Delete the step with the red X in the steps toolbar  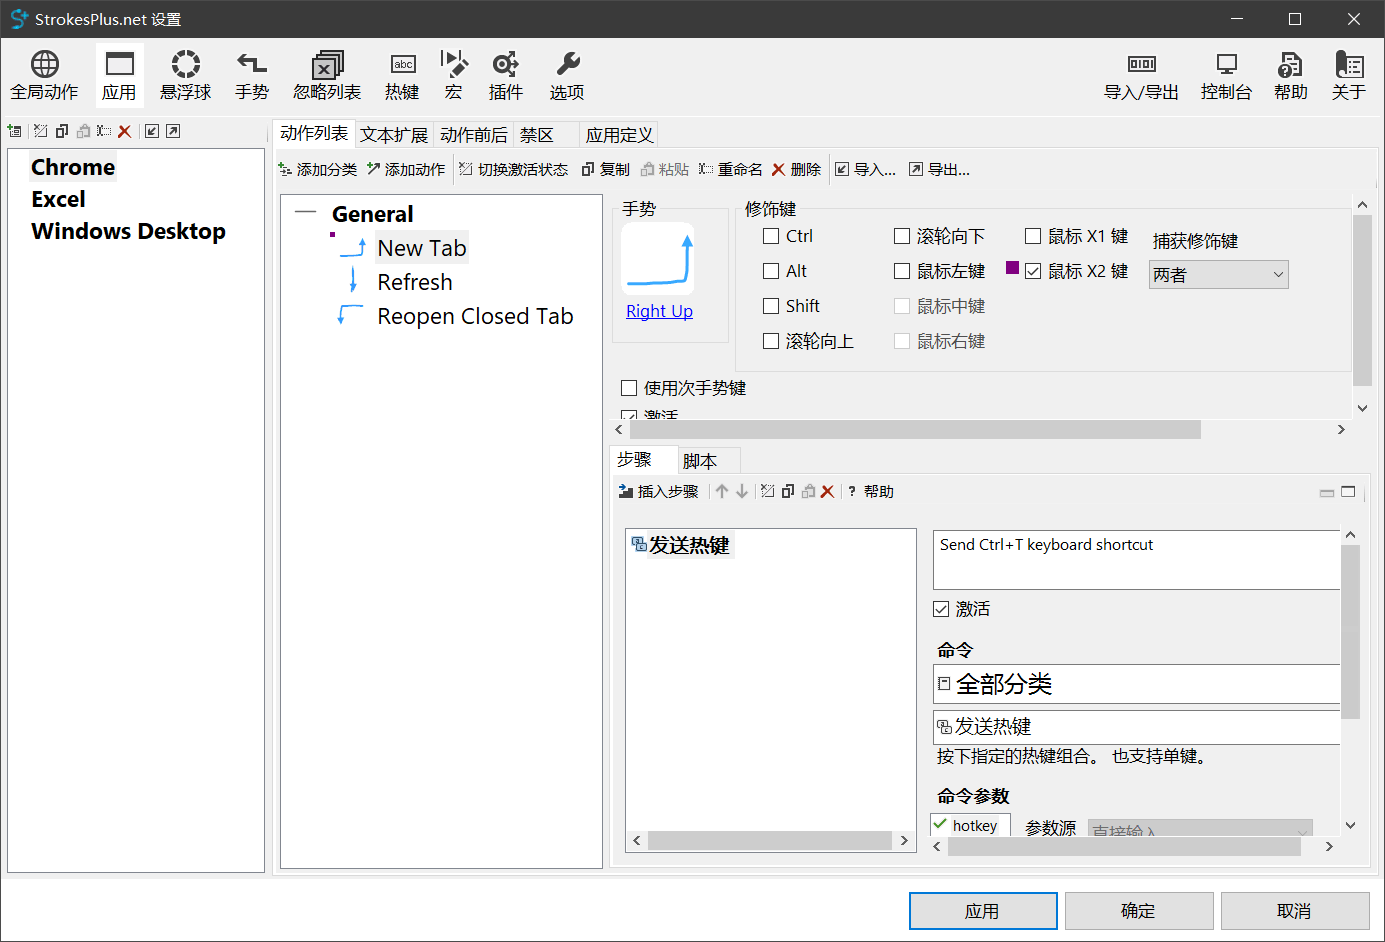pos(827,491)
